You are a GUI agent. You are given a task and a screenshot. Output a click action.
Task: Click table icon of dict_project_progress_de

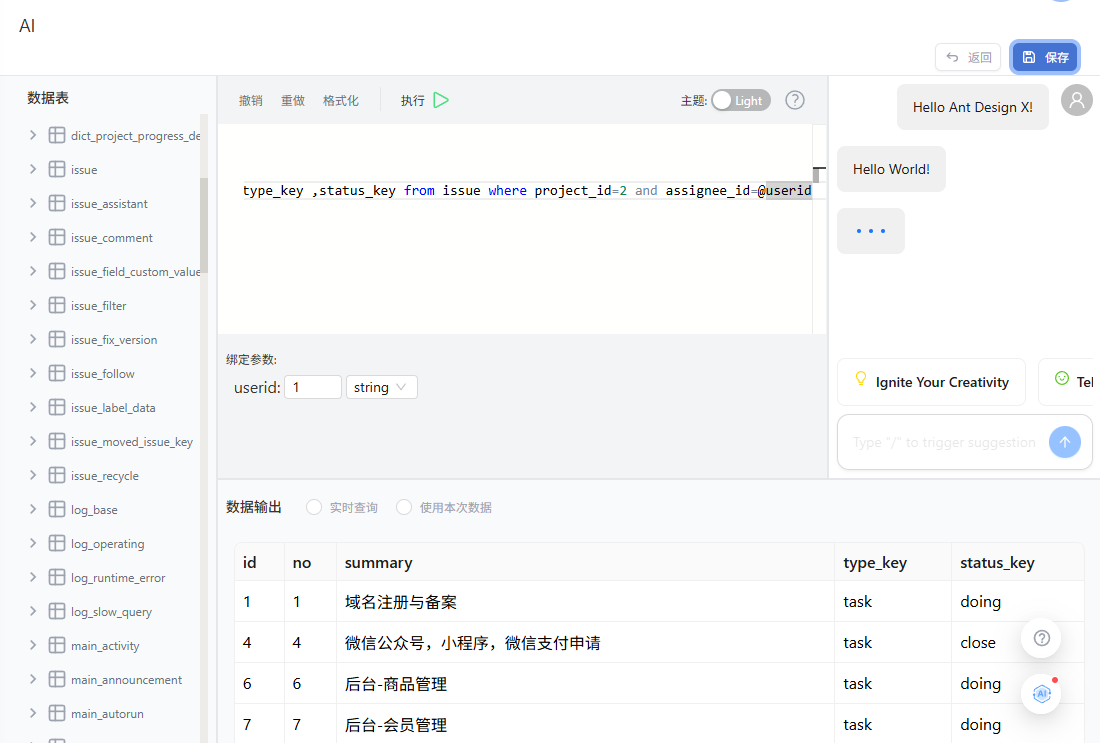57,135
